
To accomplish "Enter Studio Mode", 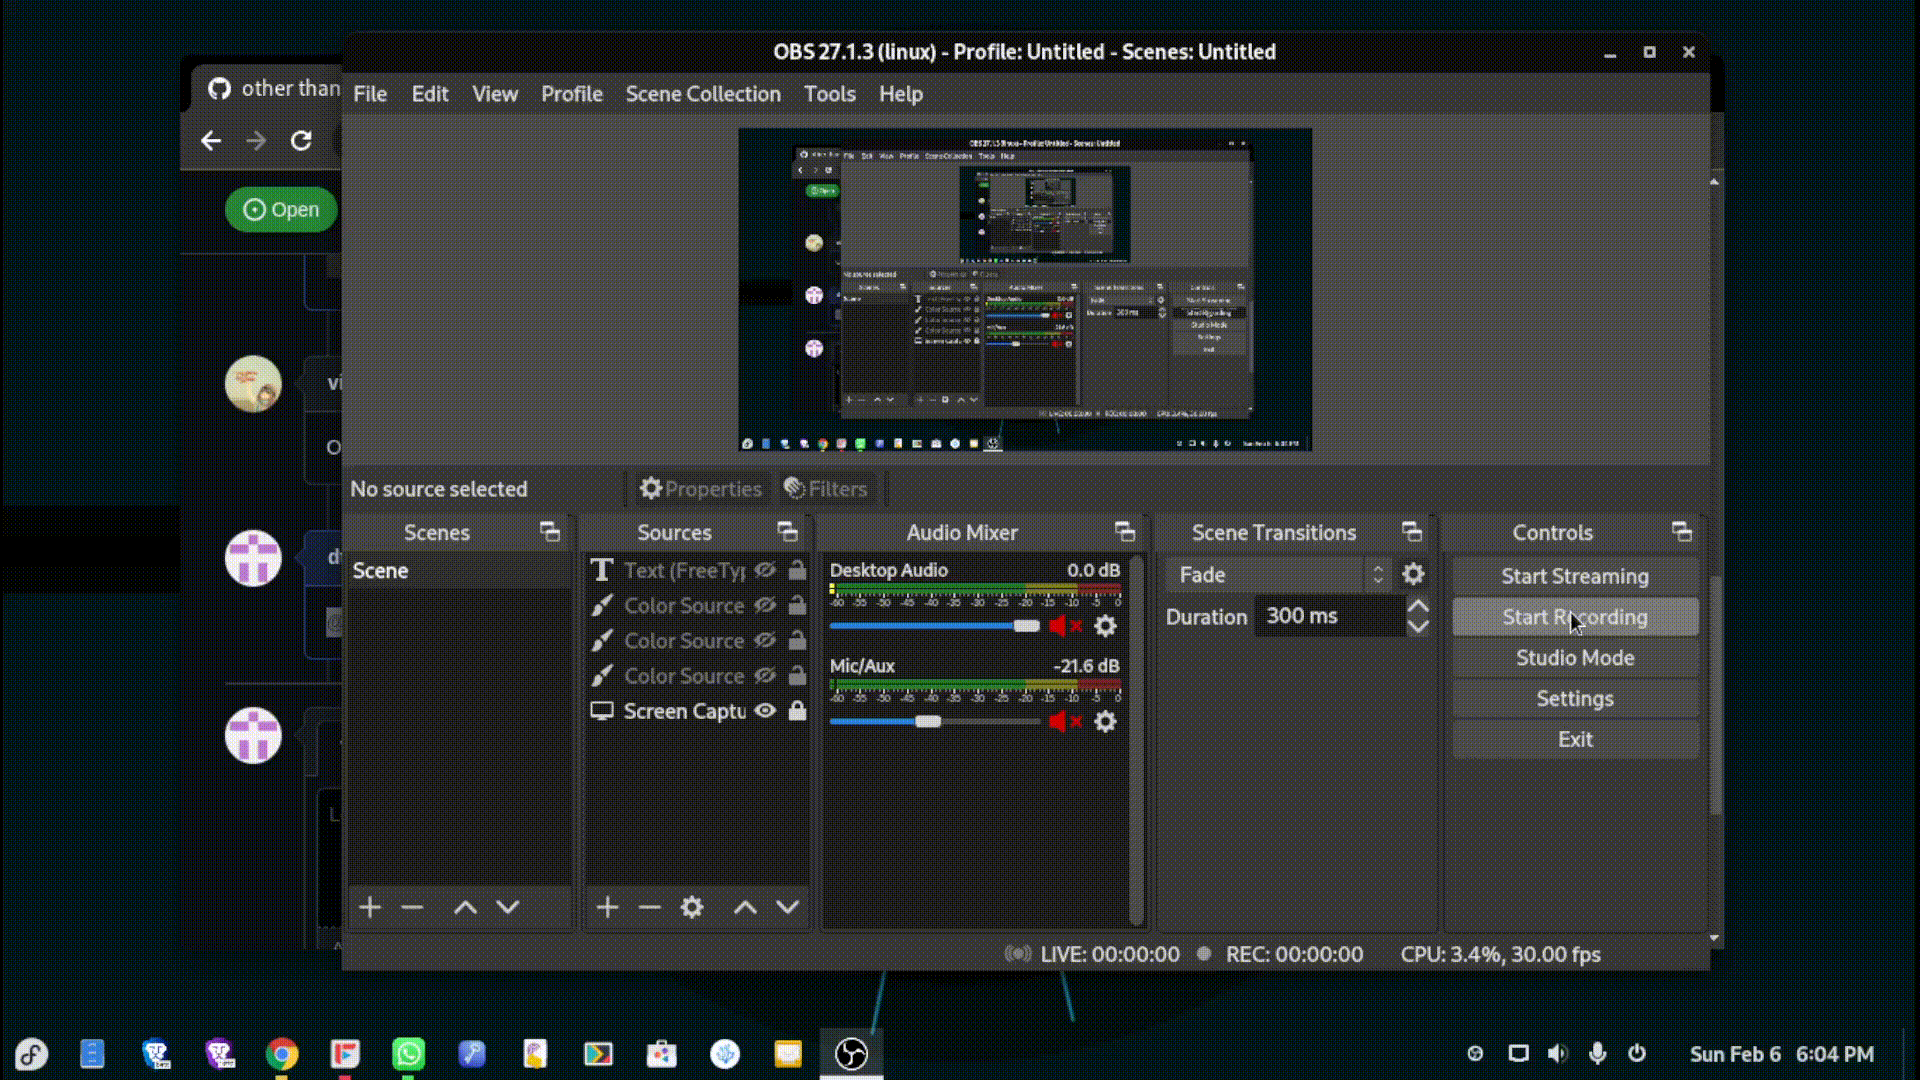I will [1574, 658].
